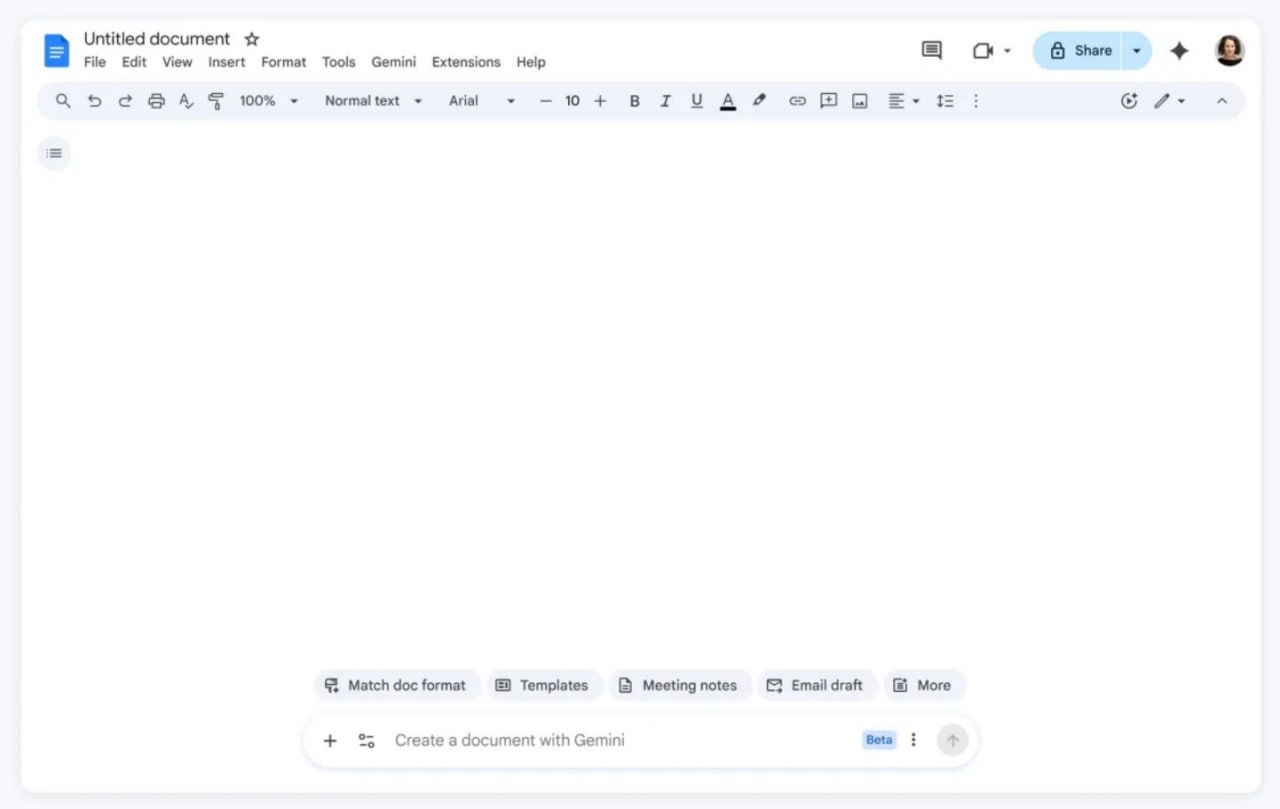This screenshot has width=1280, height=809.
Task: Open the Normal text style dropdown
Action: click(373, 101)
